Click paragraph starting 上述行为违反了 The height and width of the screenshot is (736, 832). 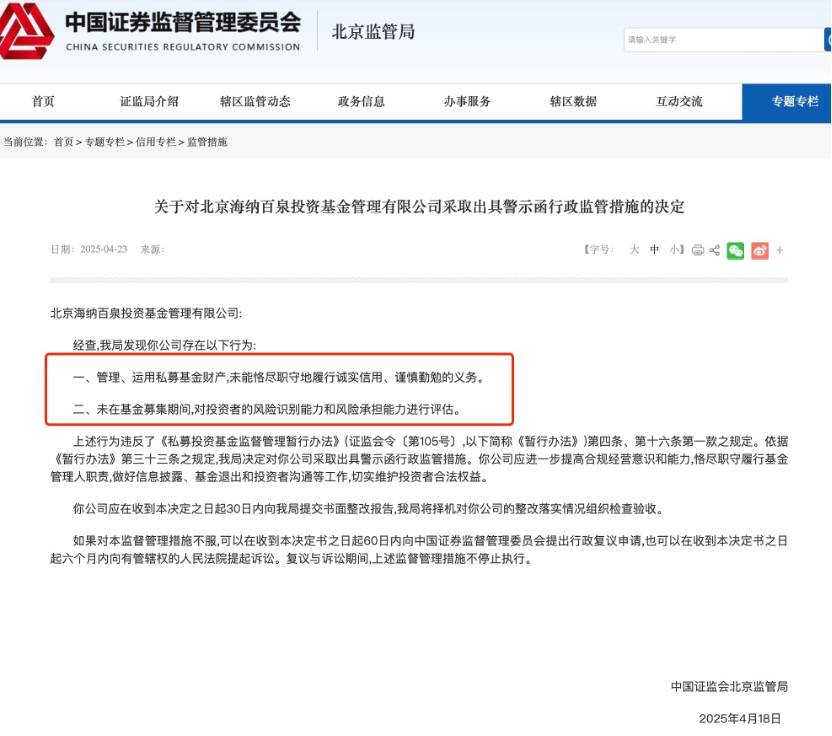(419, 459)
